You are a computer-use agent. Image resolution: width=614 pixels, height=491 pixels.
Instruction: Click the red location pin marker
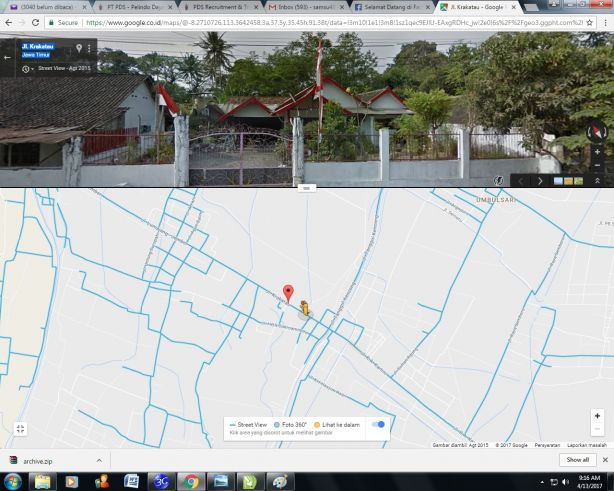click(289, 293)
